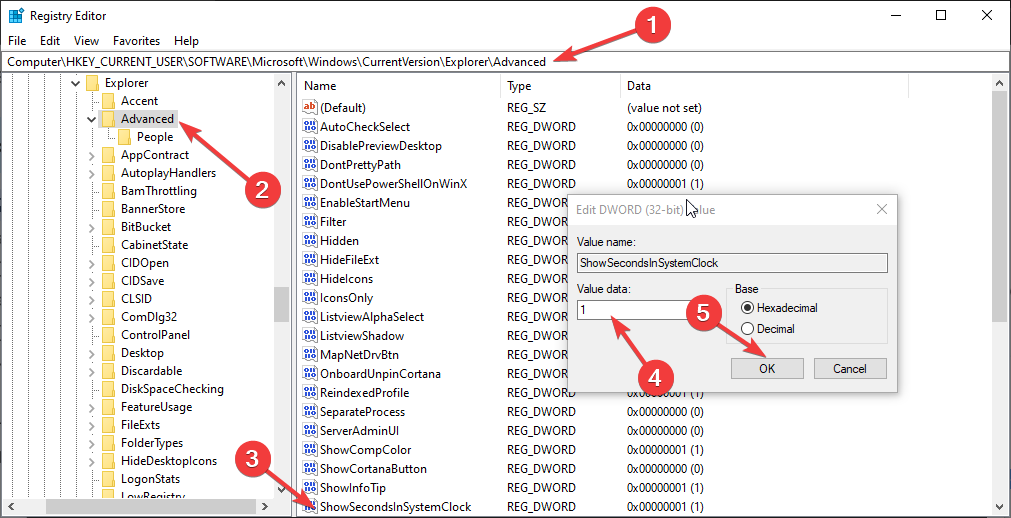This screenshot has height=518, width=1011.
Task: Select the ControlPanel key in tree
Action: 155,335
